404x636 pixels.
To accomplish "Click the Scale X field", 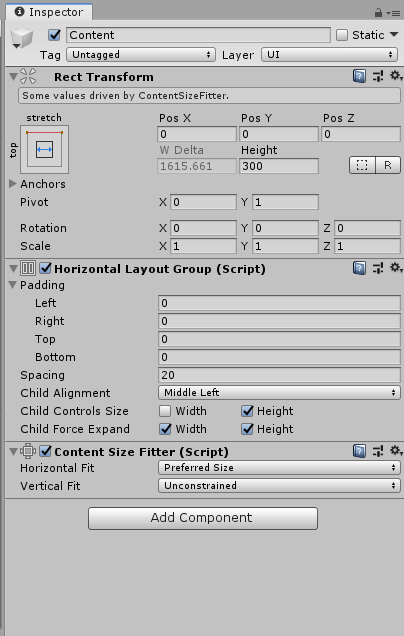I will [203, 246].
